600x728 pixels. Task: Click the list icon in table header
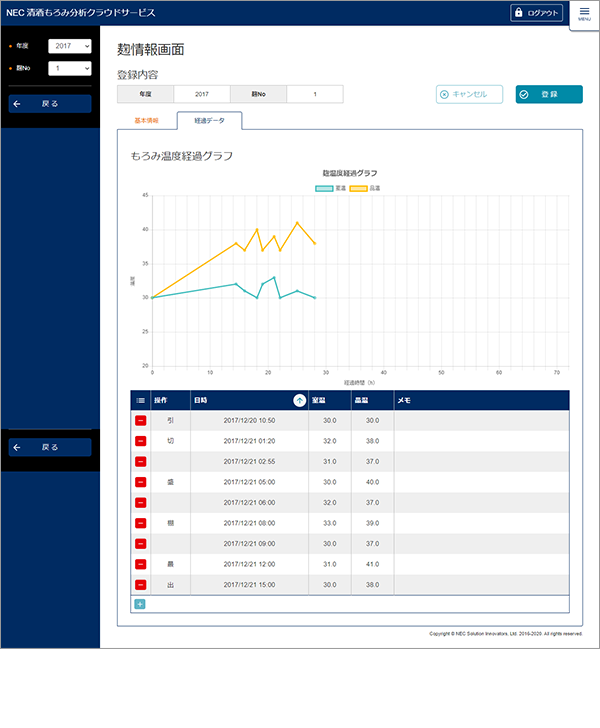click(x=140, y=400)
